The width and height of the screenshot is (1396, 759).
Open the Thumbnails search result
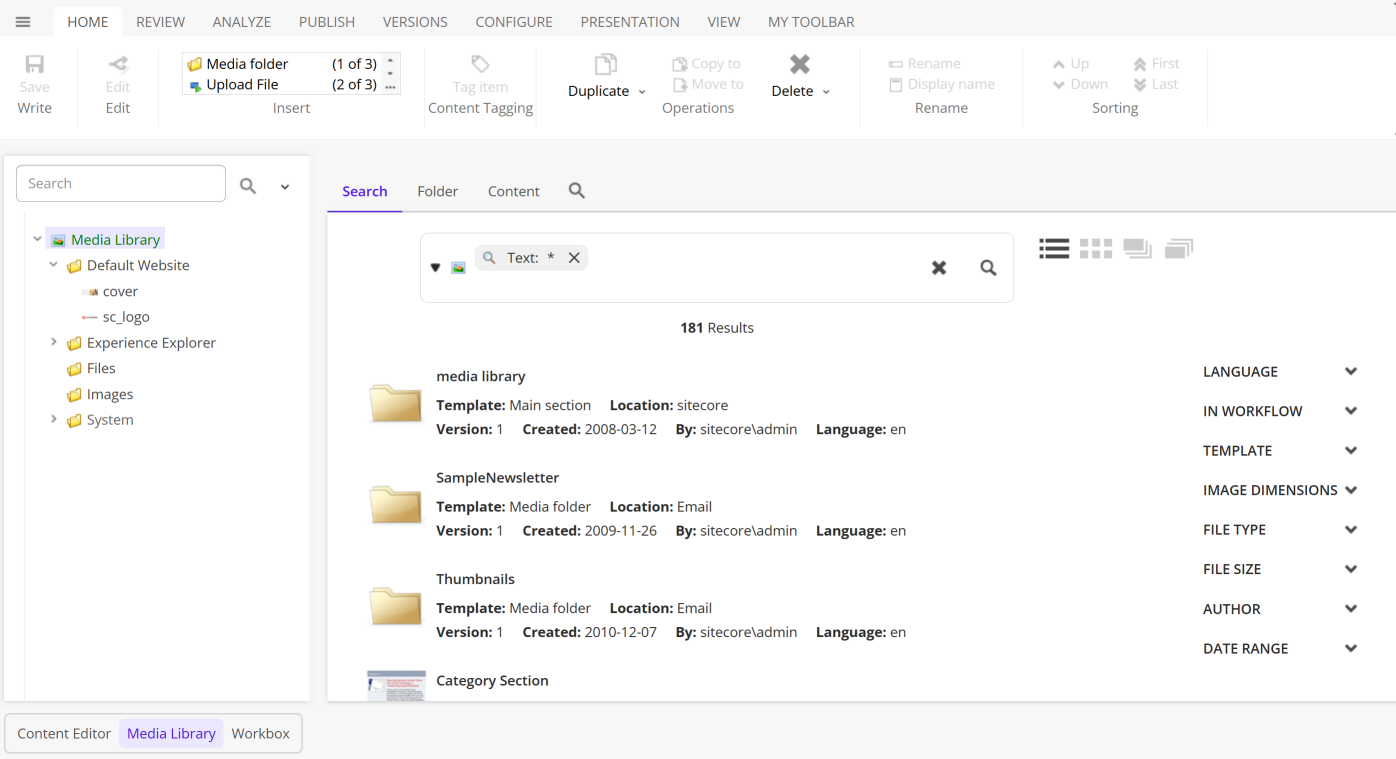476,579
